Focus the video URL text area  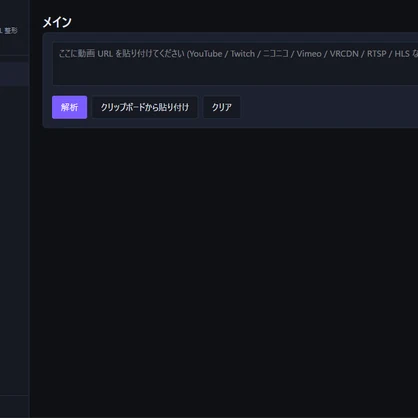pyautogui.click(x=235, y=64)
